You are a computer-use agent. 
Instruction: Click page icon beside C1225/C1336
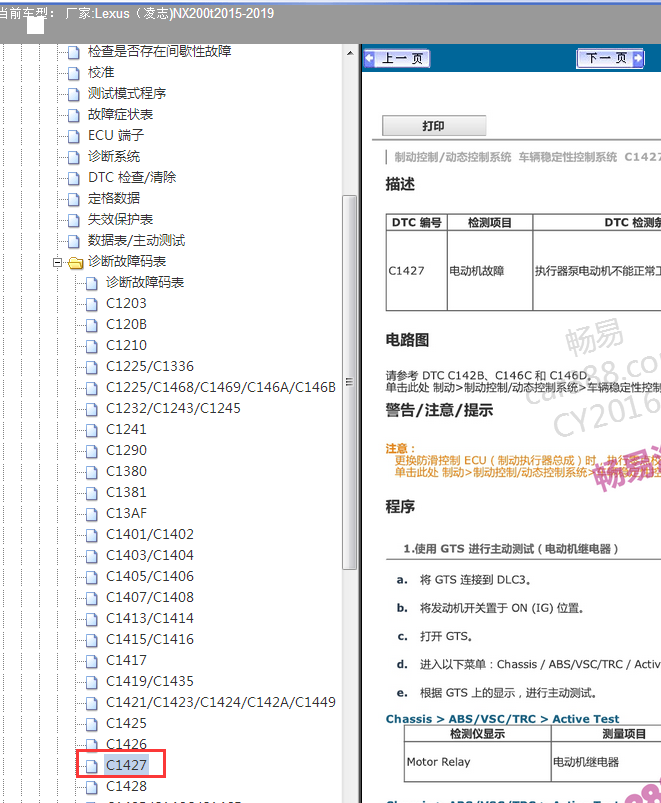tap(92, 367)
